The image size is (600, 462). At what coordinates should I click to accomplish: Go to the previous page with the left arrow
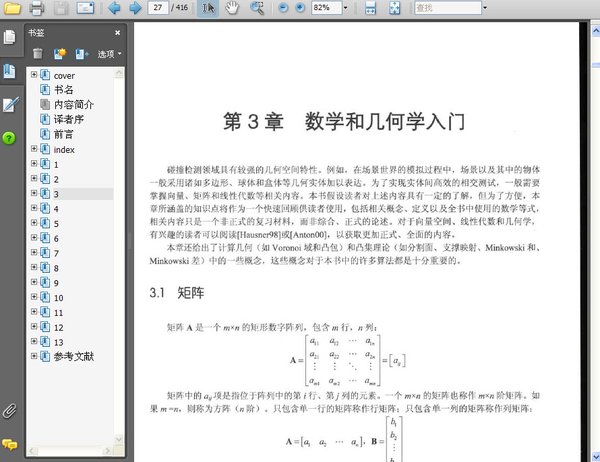tap(114, 8)
